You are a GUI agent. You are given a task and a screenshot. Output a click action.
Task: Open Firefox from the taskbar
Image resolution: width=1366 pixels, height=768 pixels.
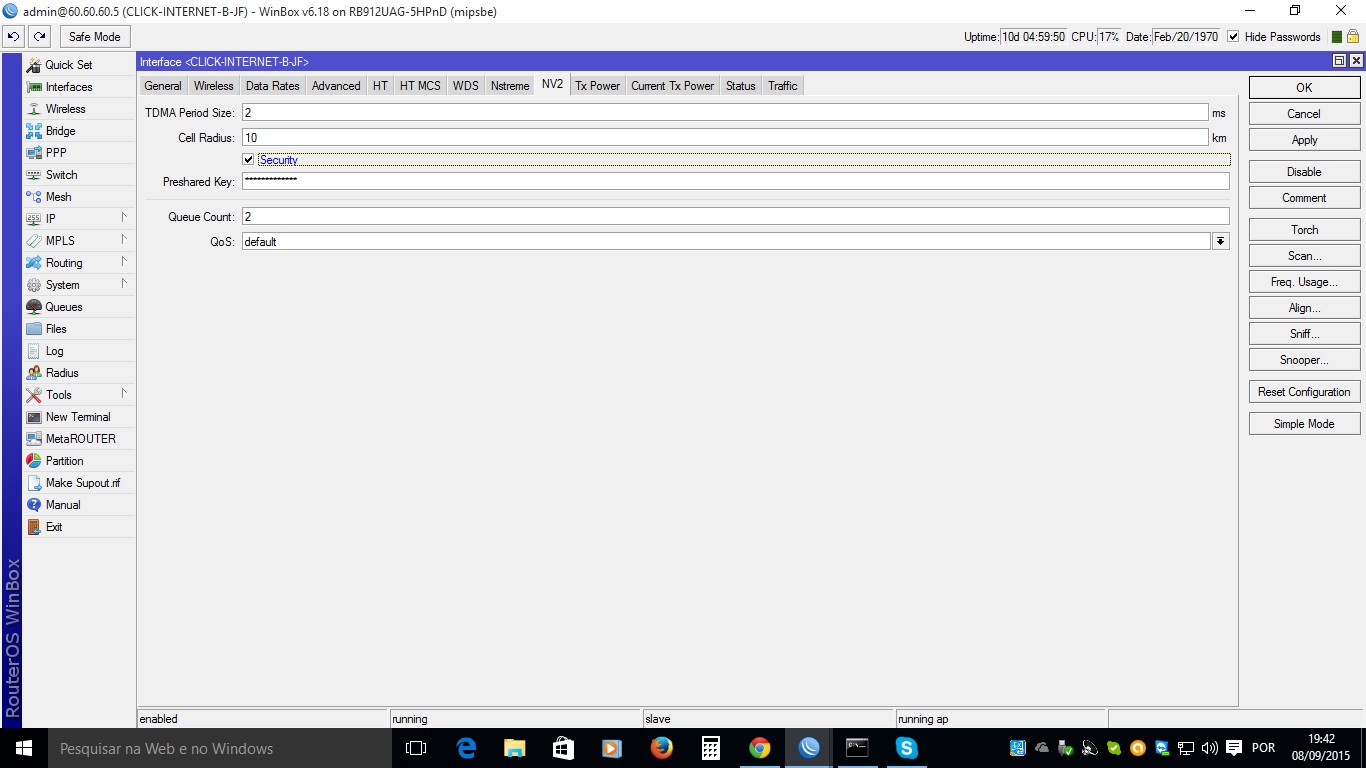(661, 748)
